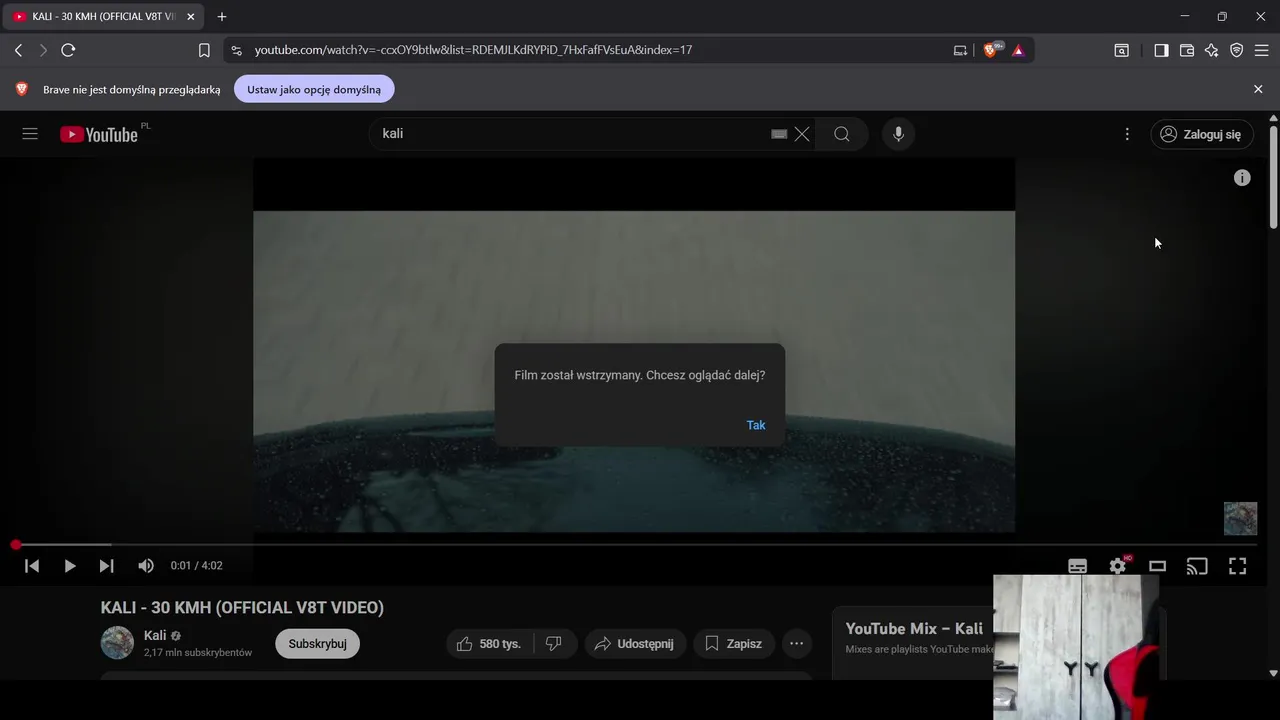The width and height of the screenshot is (1280, 720).
Task: Set Brave as default browser
Action: tap(314, 89)
